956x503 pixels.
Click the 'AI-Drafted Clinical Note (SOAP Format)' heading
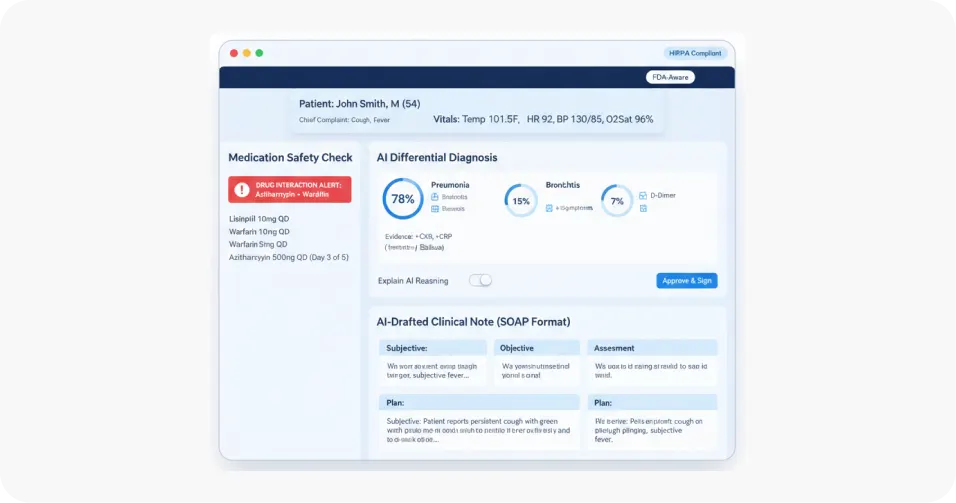click(x=473, y=322)
